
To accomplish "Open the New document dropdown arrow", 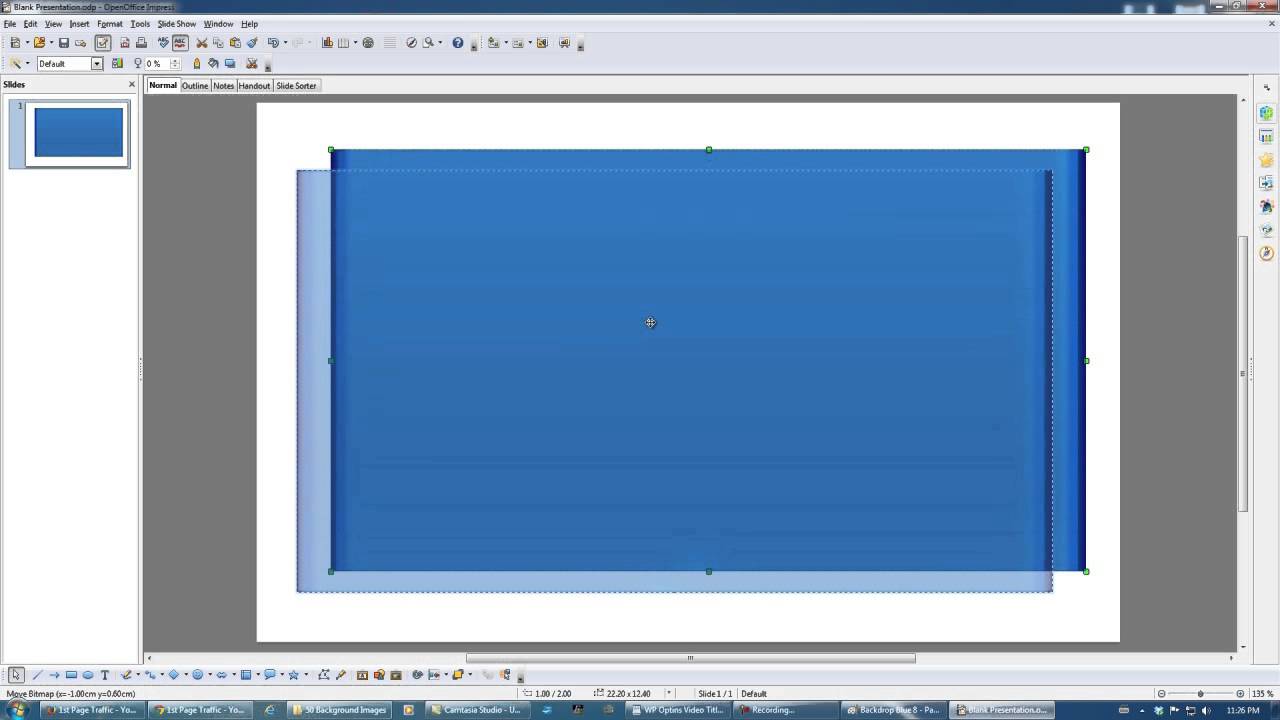I will point(27,43).
